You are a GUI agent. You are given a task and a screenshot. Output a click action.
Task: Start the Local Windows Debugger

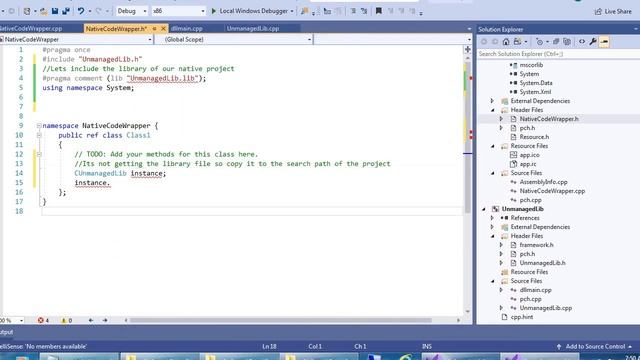[249, 11]
